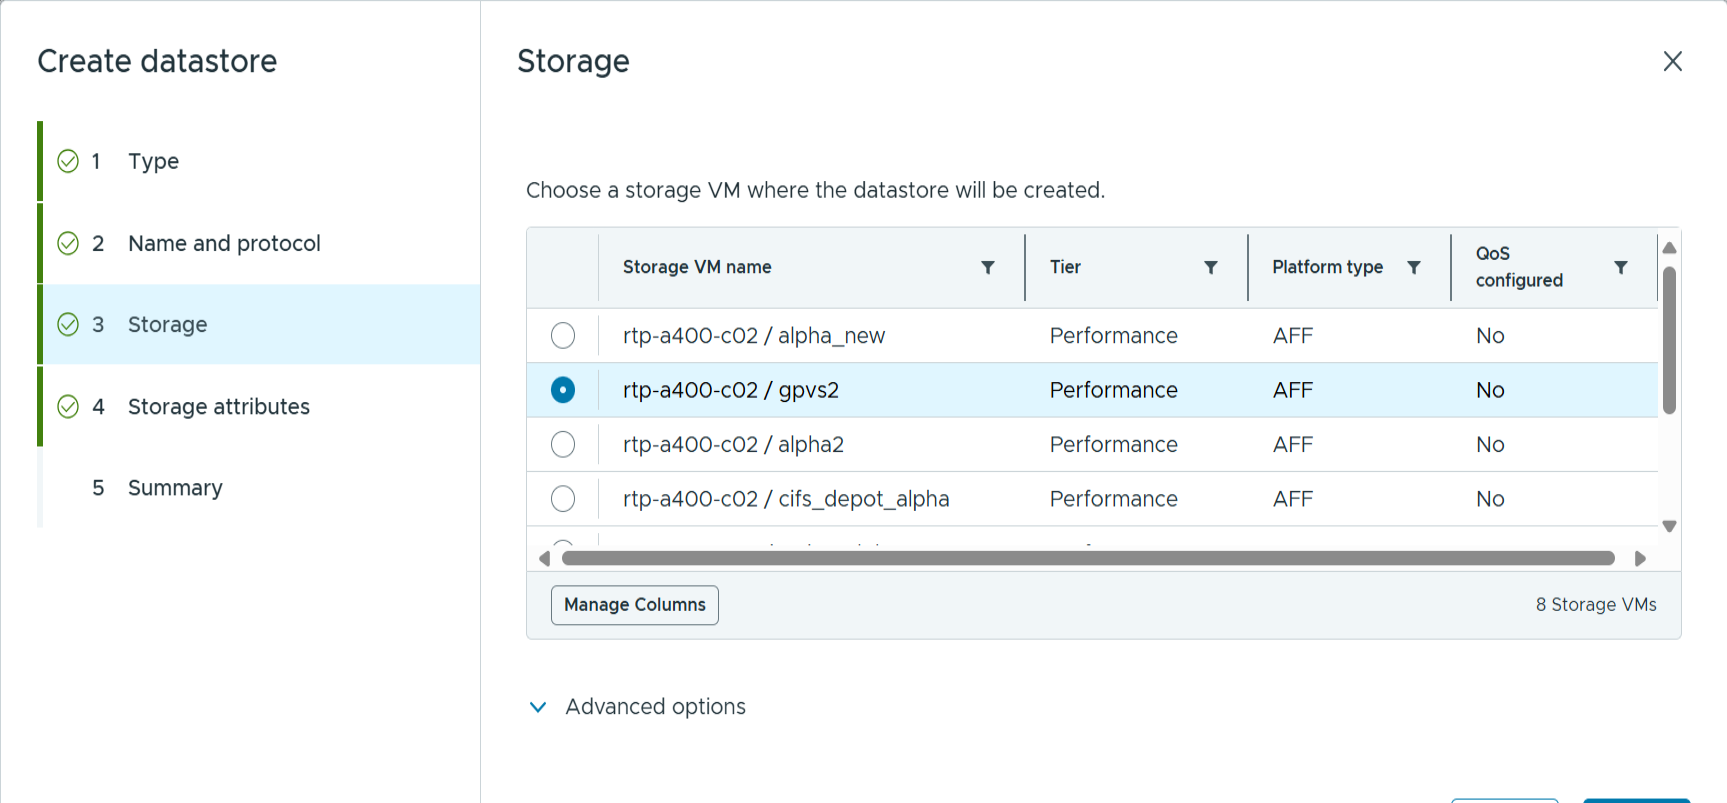Select the gpvs2 storage VM radio button

563,390
